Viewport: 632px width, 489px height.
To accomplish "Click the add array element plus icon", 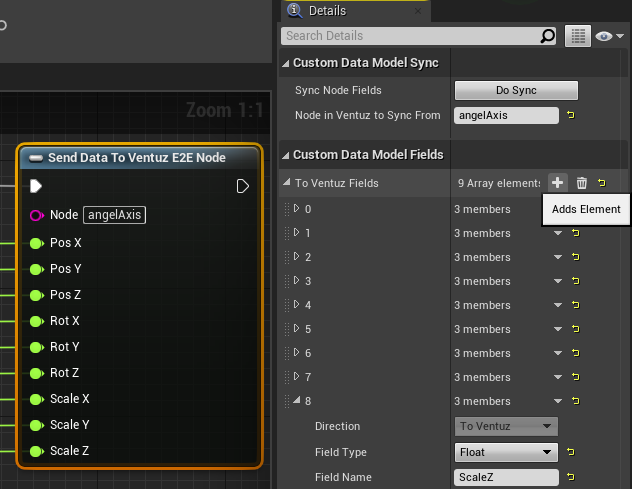I will click(x=557, y=183).
